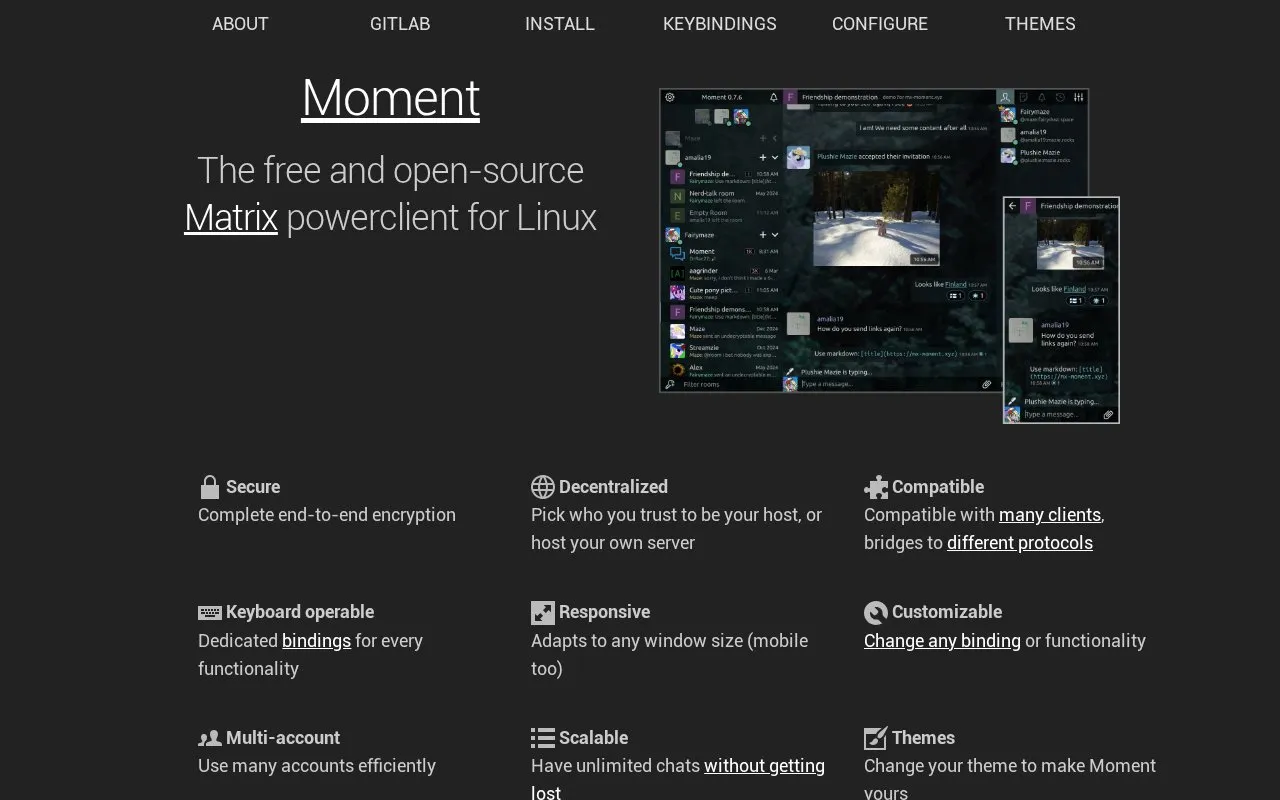Click the 'Customizable' feature heading

(947, 612)
